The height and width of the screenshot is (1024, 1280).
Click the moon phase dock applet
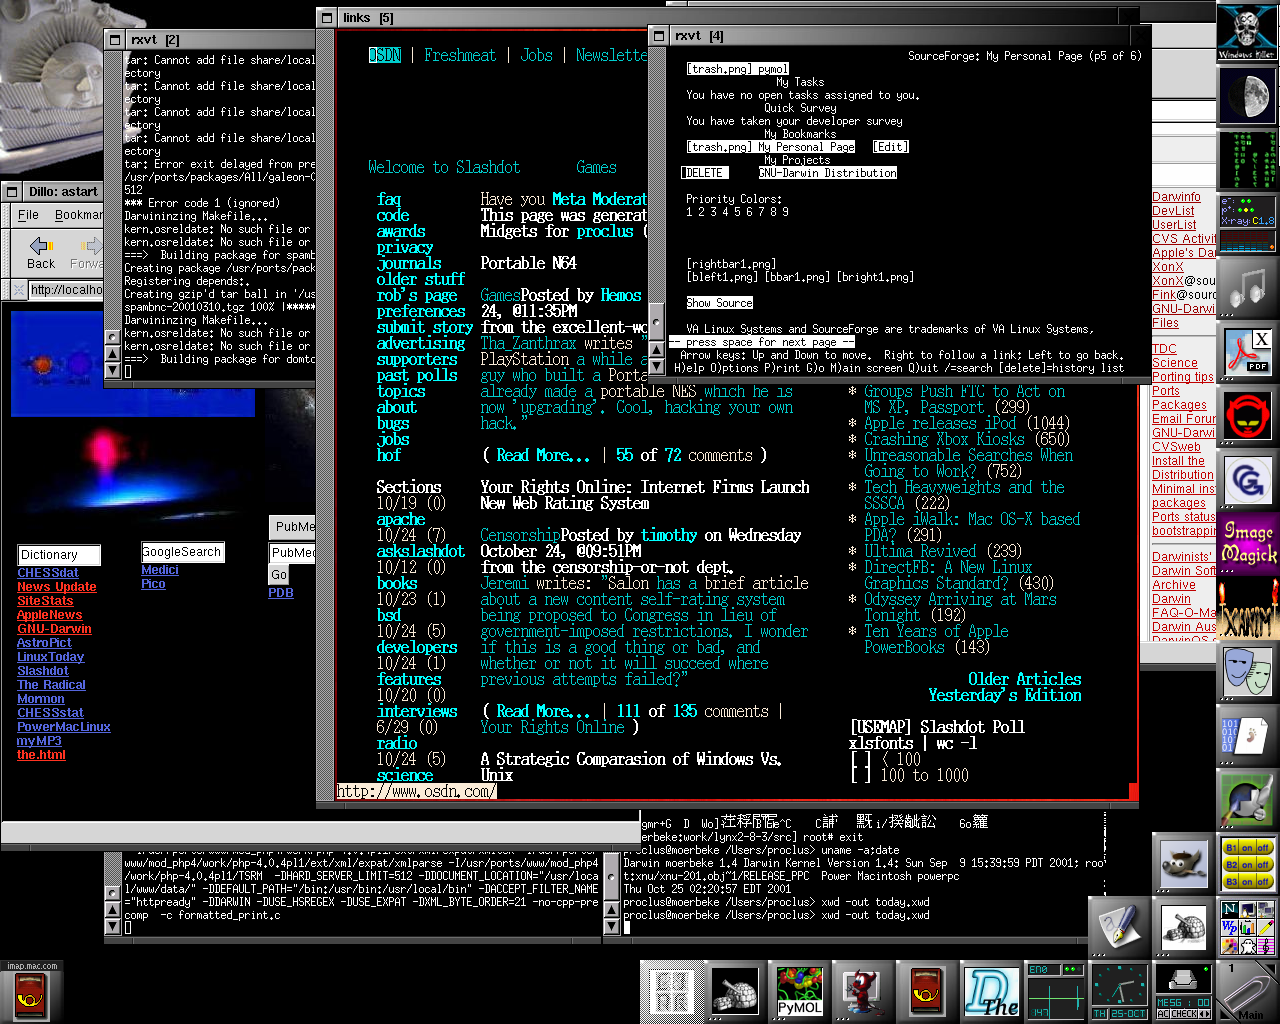[1247, 96]
